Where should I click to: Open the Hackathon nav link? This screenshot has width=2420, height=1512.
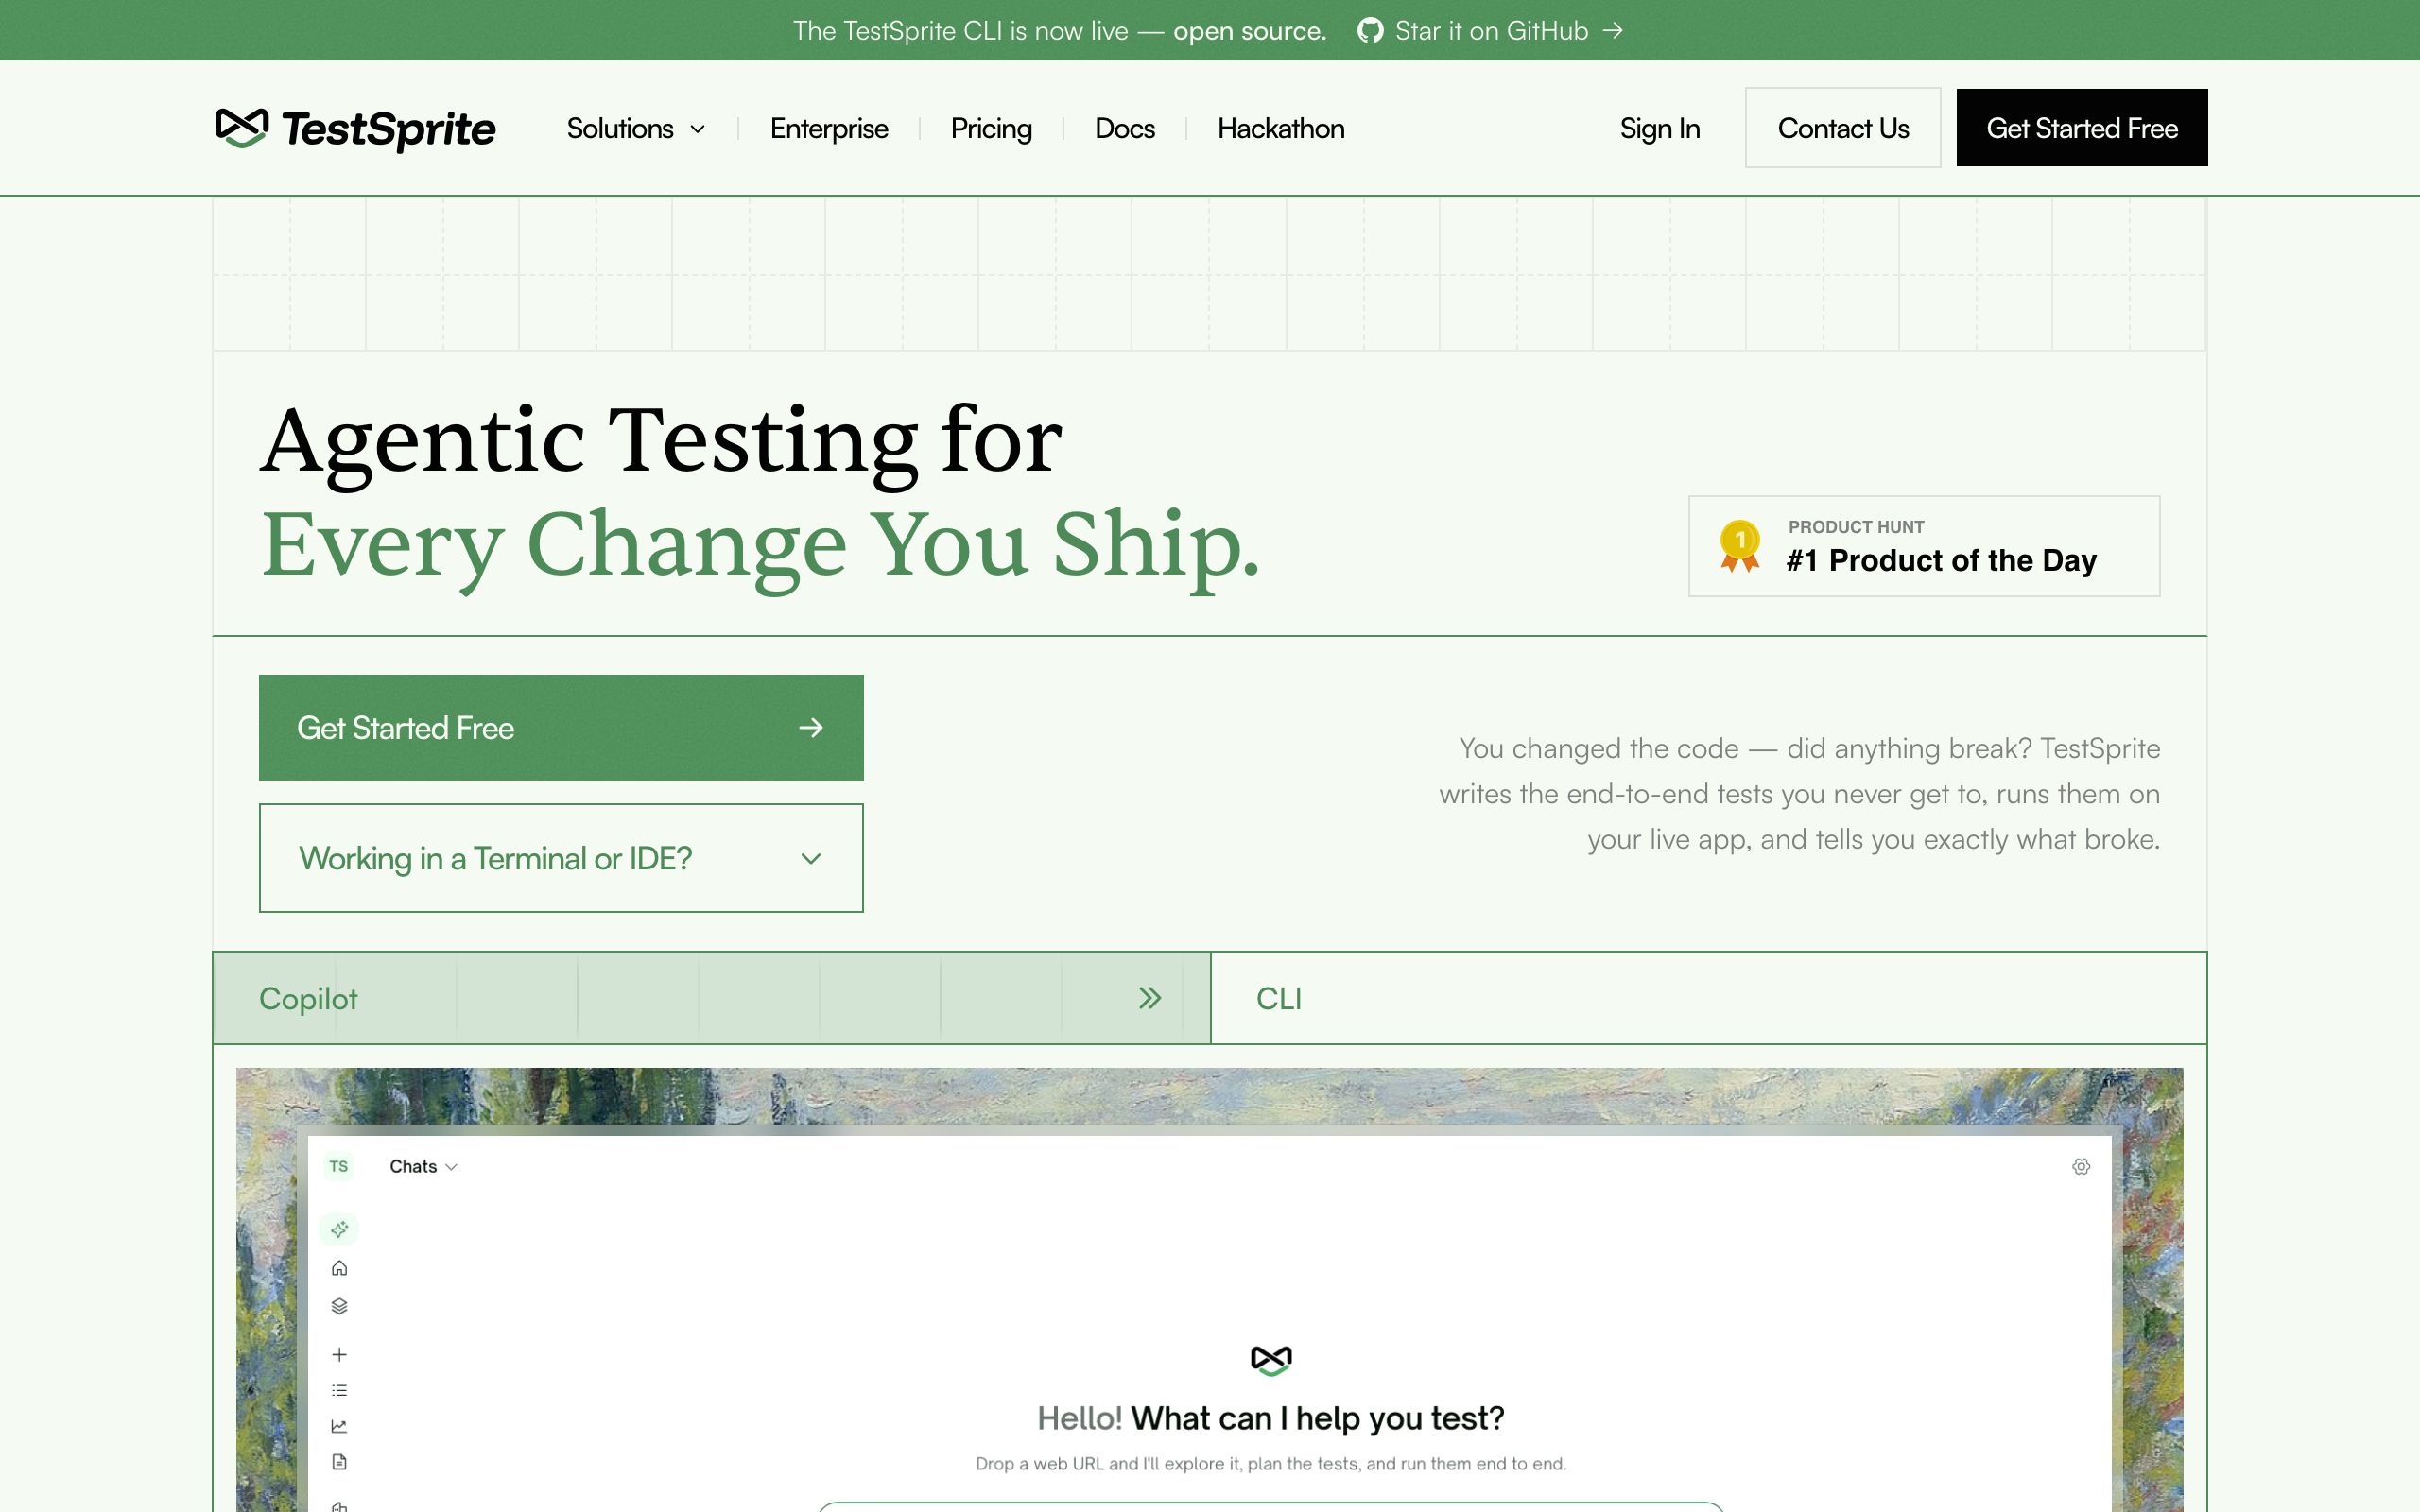(1281, 128)
